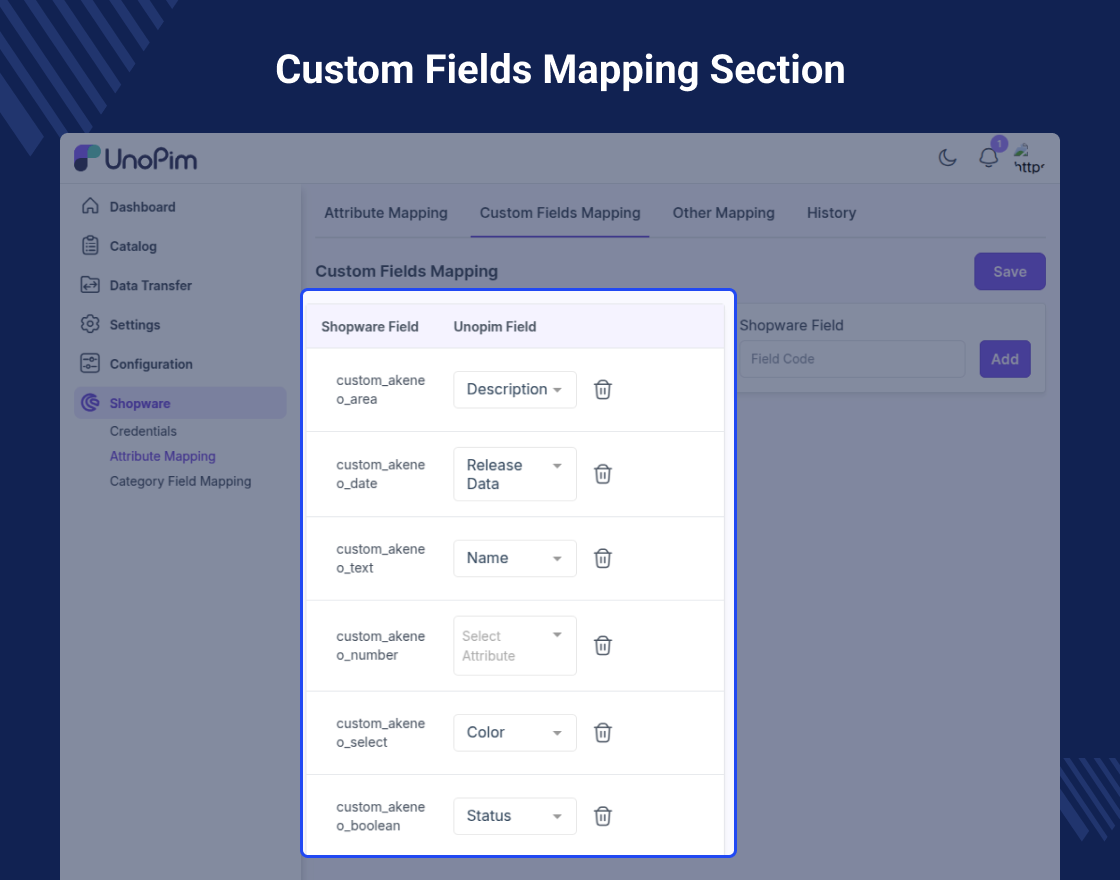Click the Save button
Screen dimensions: 1120x880
click(x=1009, y=271)
